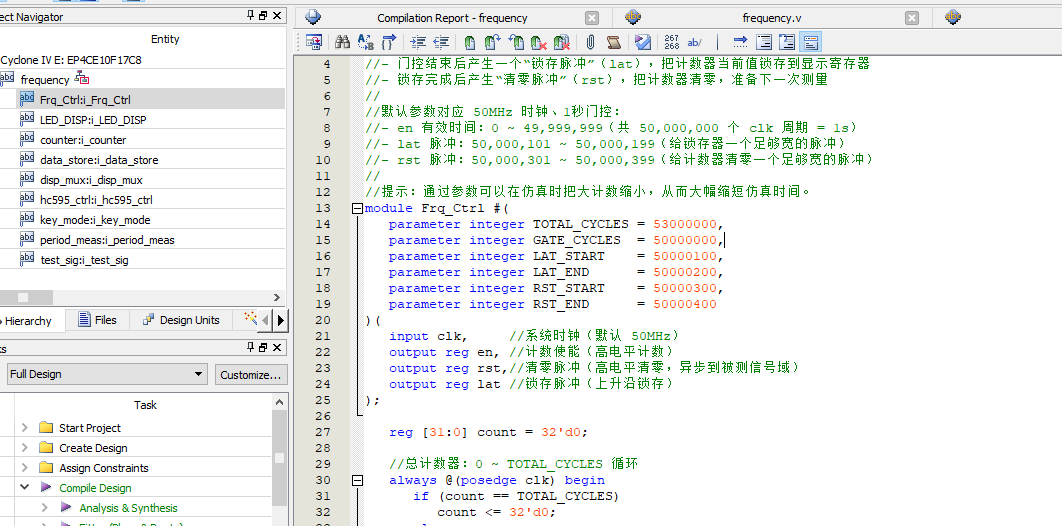Image resolution: width=1062 pixels, height=526 pixels.
Task: Expand the Analysis & Synthesis task
Action: pos(45,508)
